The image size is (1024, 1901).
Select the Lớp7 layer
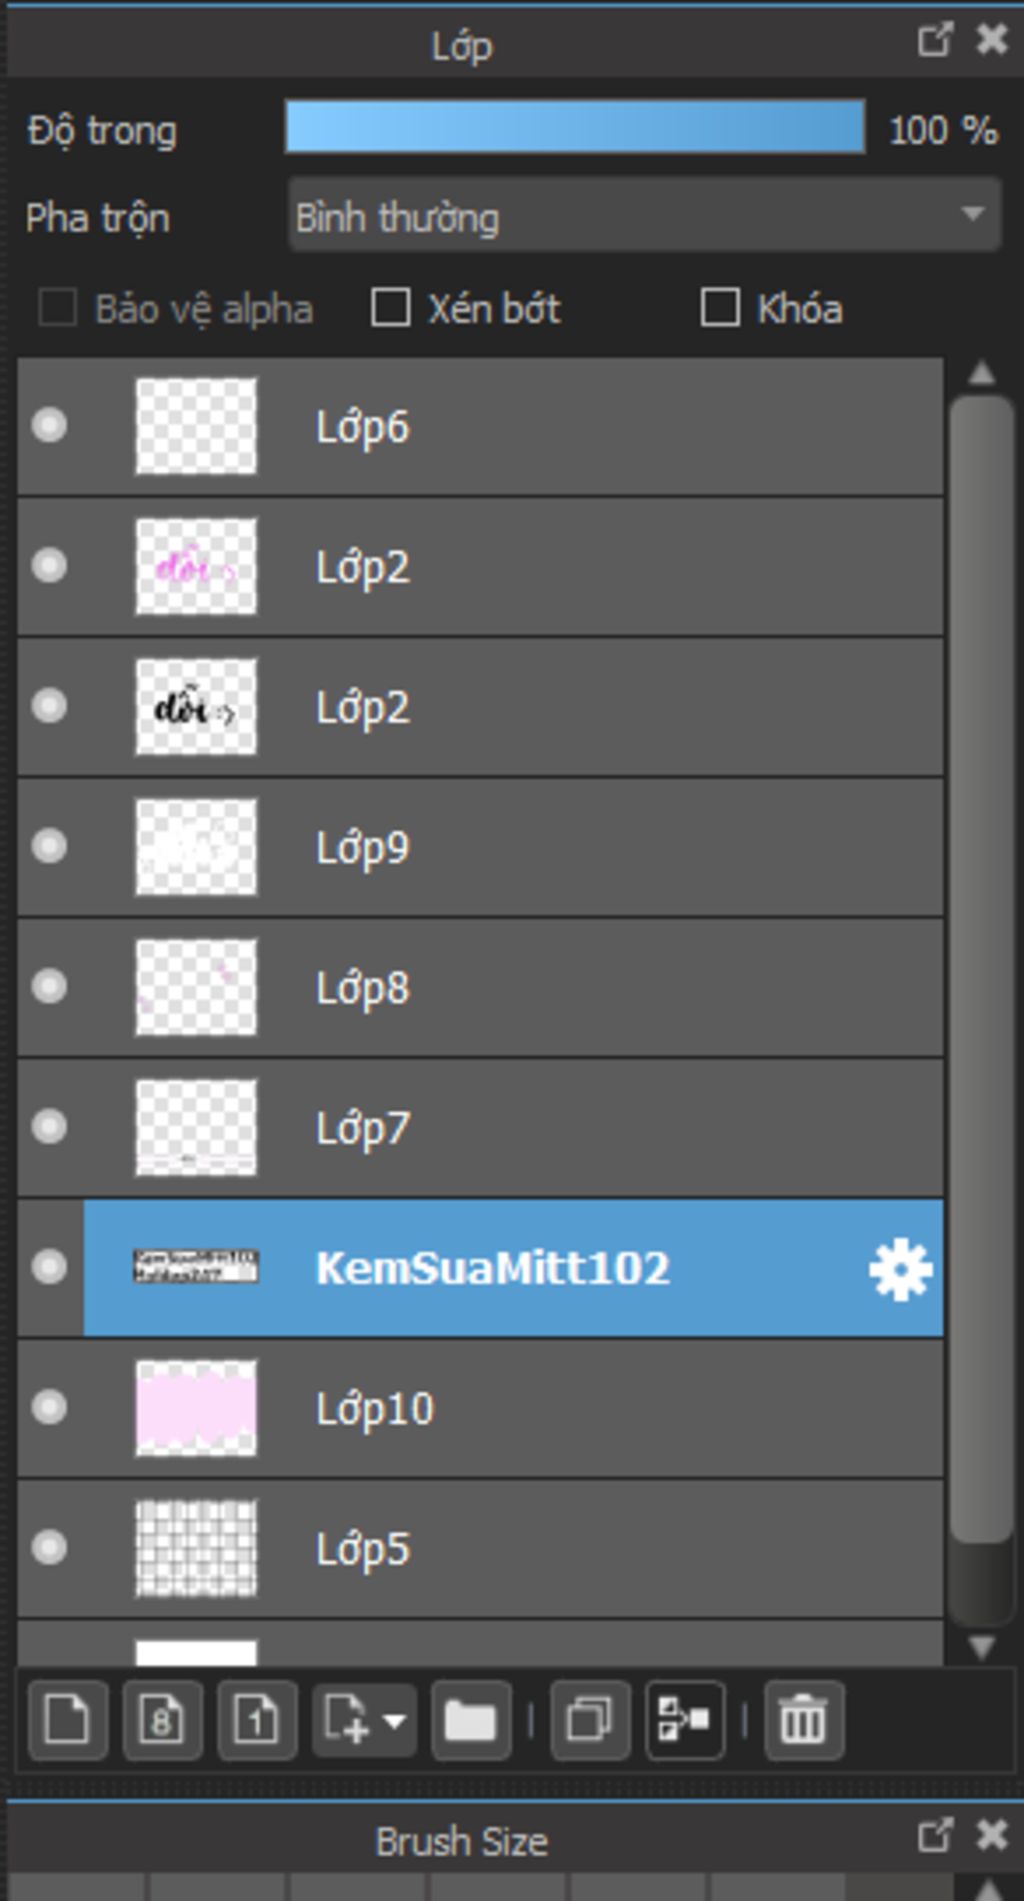[481, 1128]
